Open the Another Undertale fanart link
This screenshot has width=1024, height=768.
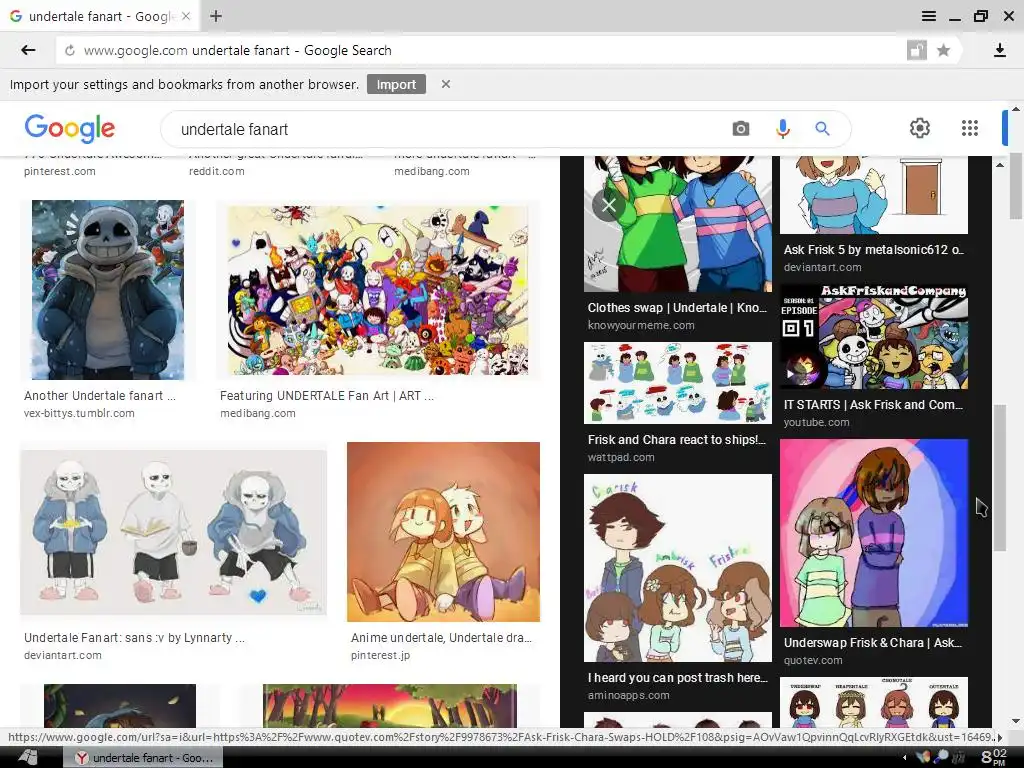tap(99, 396)
